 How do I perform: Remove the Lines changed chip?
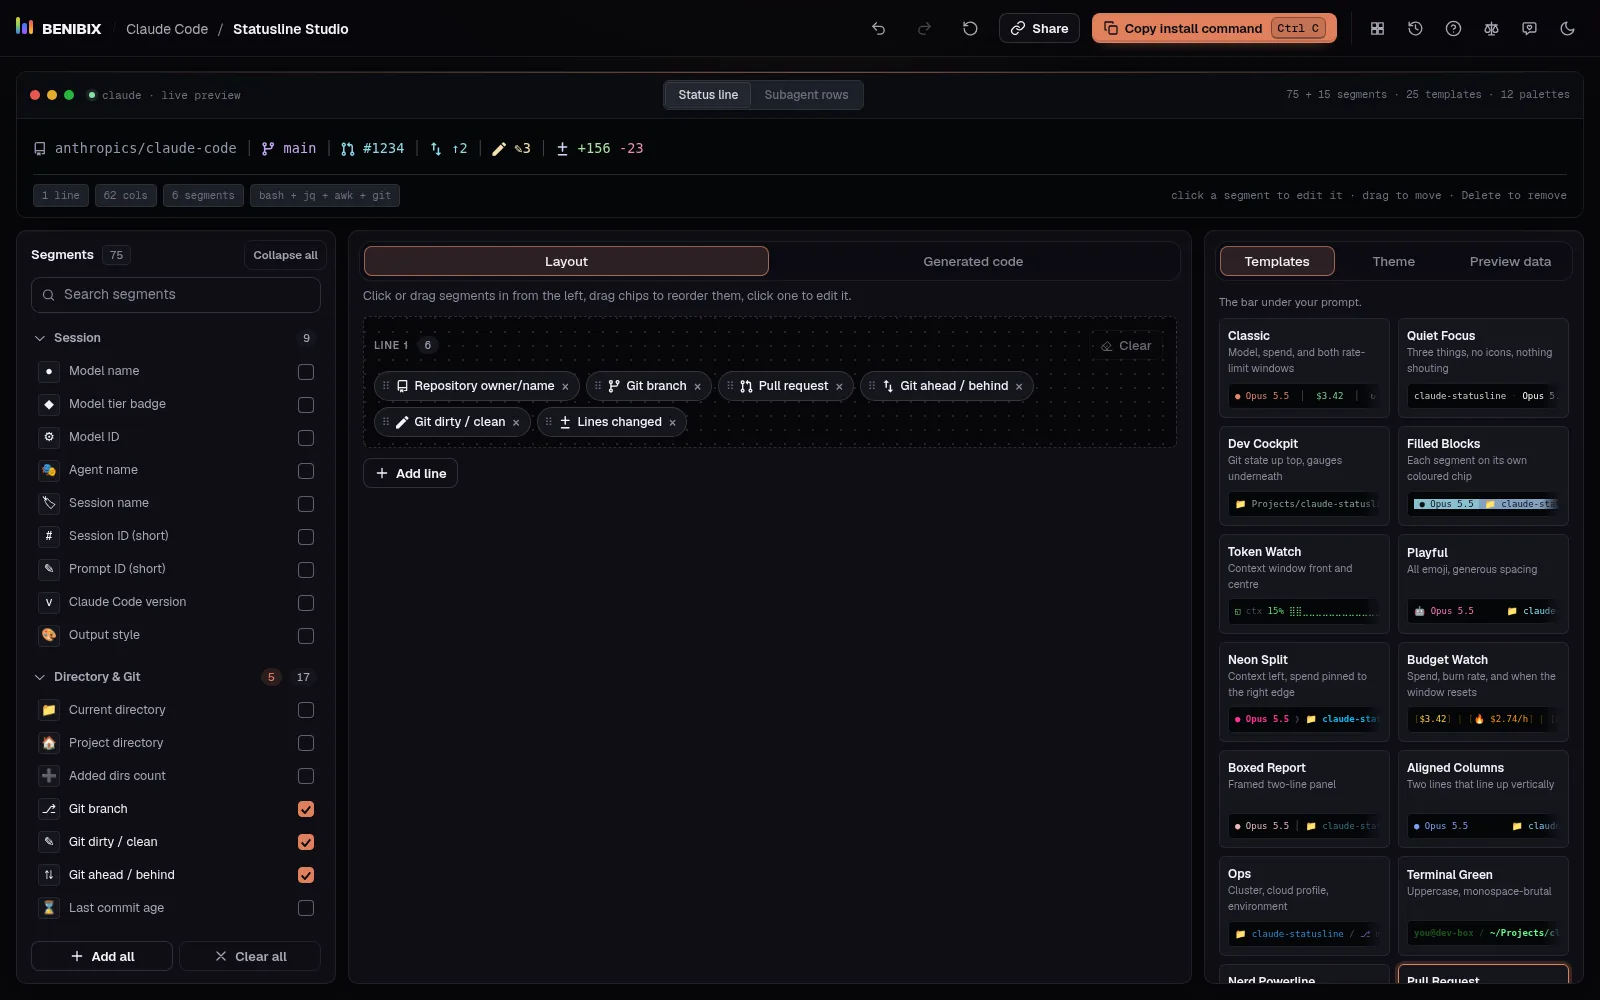pyautogui.click(x=672, y=423)
